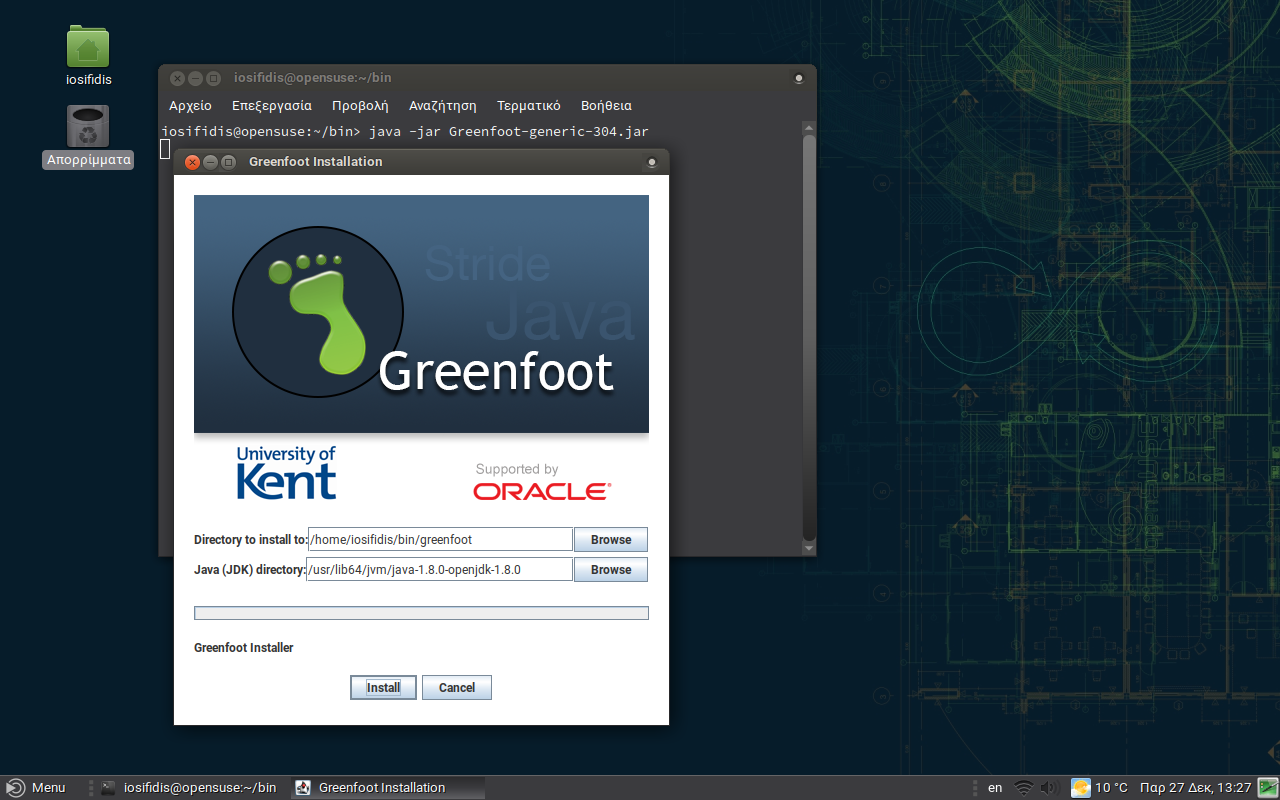Switch to Greenfoot Installation task in taskbar
This screenshot has height=800, width=1280.
click(388, 788)
